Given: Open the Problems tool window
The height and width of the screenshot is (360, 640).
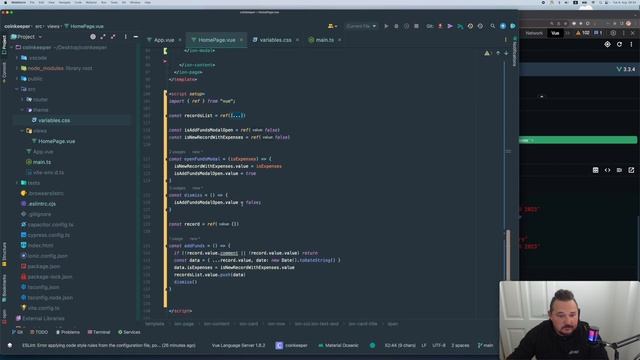Looking at the screenshot, I should [68, 332].
